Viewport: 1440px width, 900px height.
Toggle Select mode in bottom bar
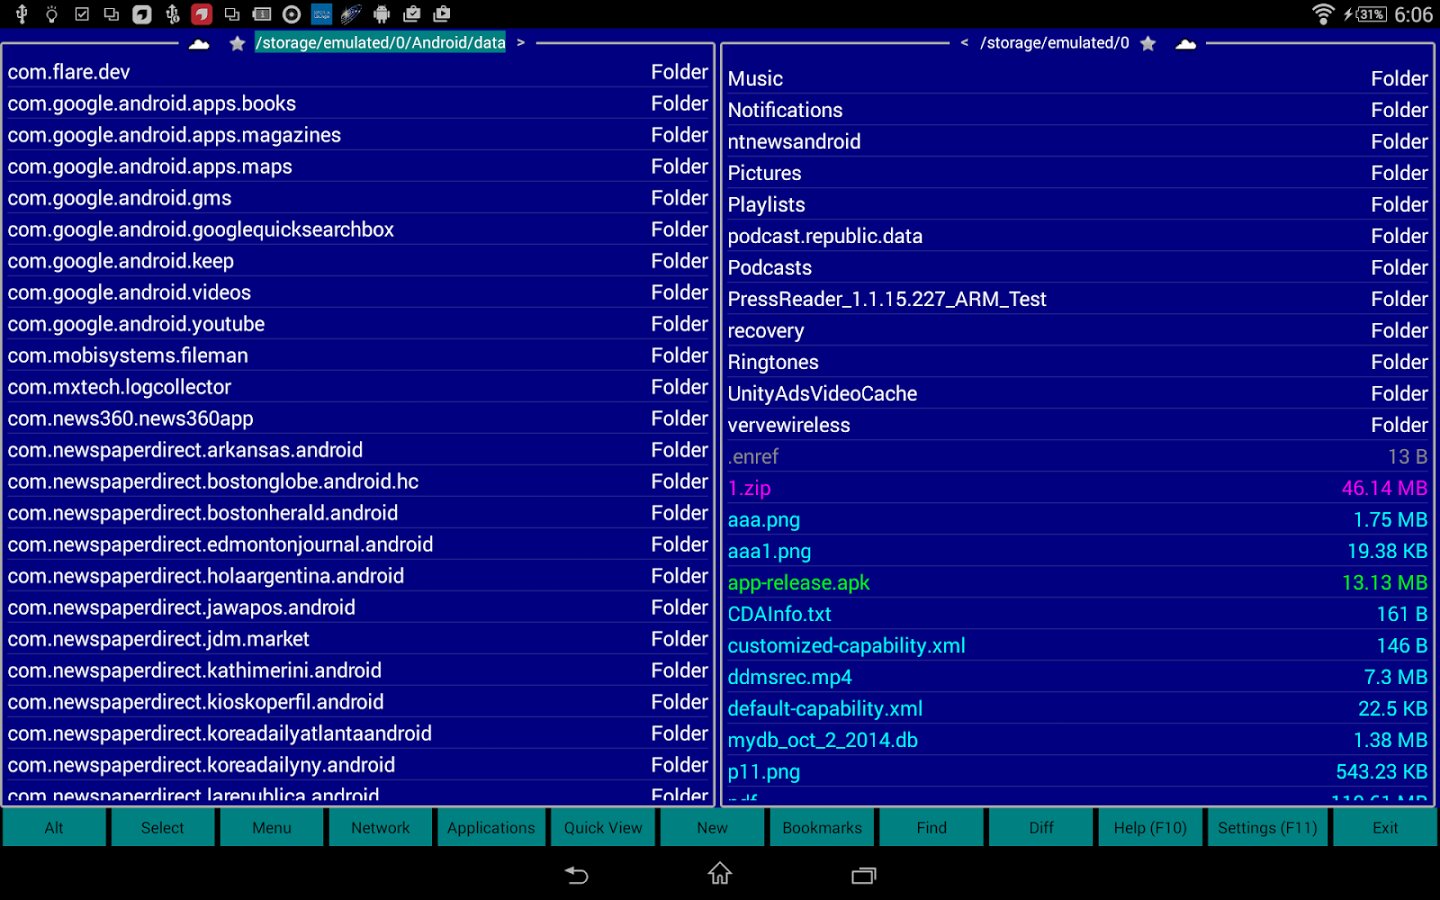coord(162,828)
